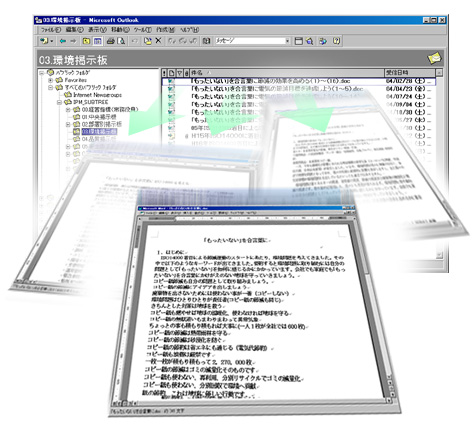Click the Delete (X) toolbar icon
The image size is (475, 436).
point(158,41)
